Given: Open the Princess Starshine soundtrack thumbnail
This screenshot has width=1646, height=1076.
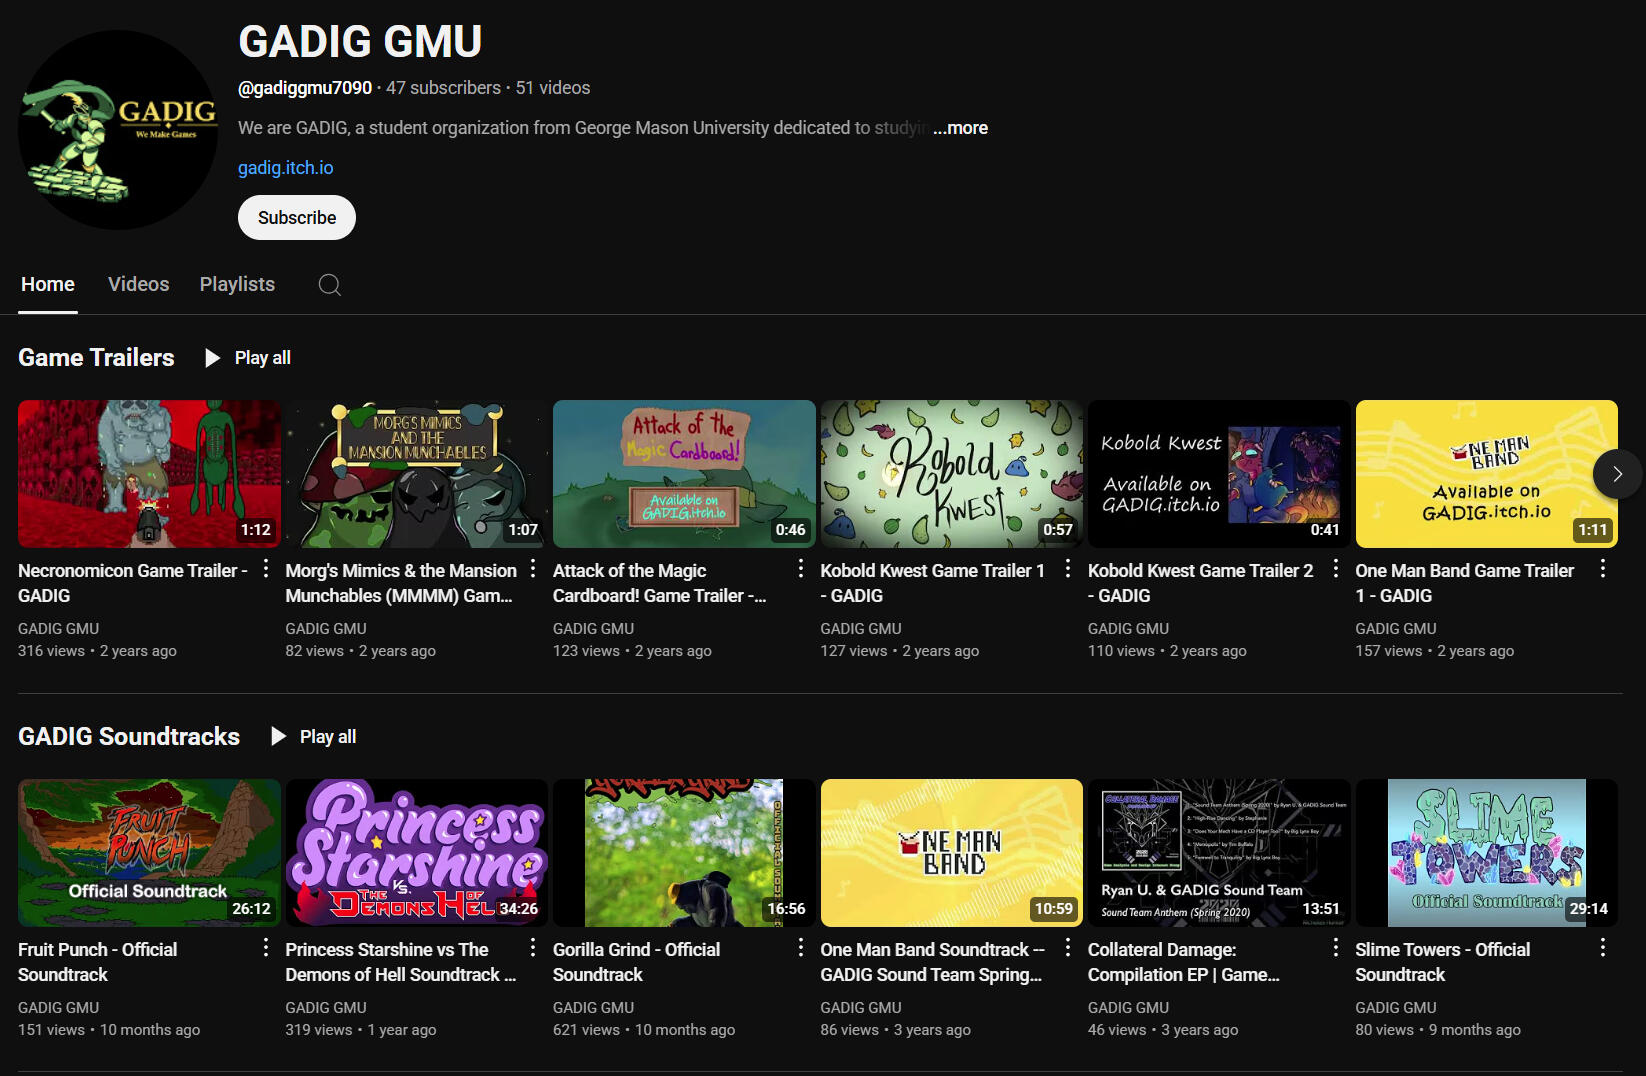Looking at the screenshot, I should [416, 853].
